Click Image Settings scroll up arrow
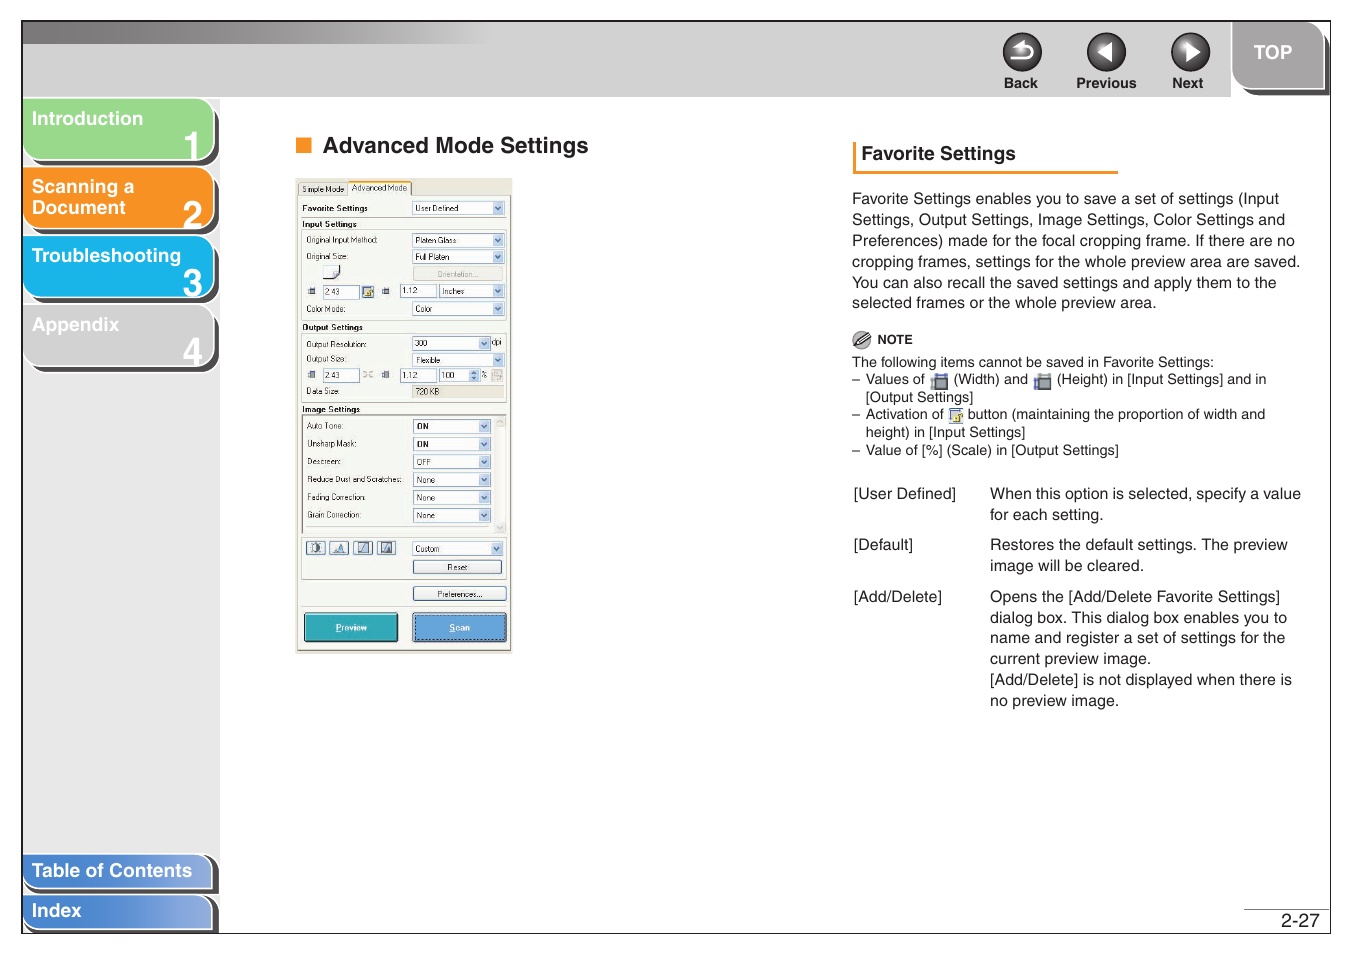1351x954 pixels. [500, 422]
